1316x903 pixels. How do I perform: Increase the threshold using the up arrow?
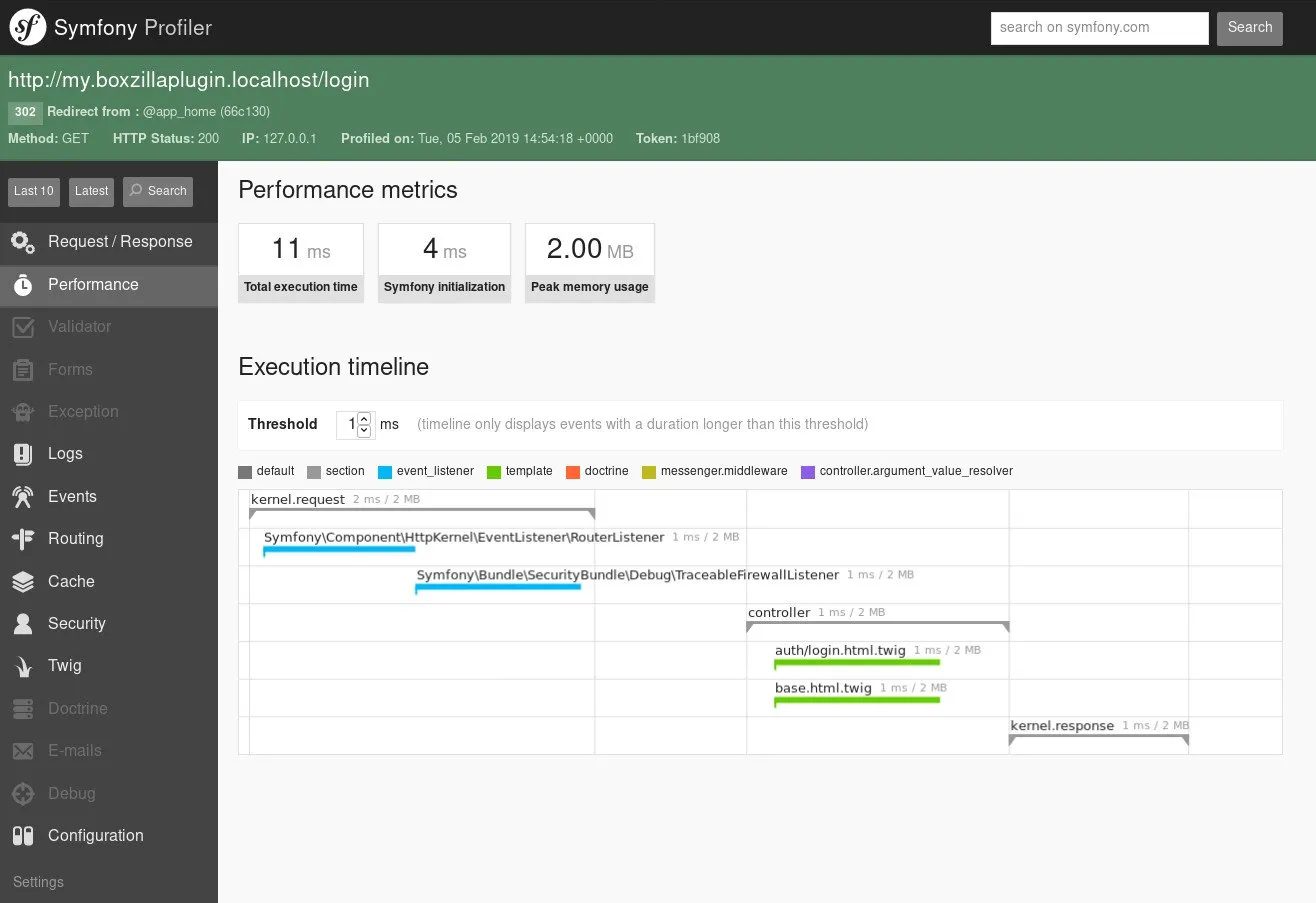point(364,418)
